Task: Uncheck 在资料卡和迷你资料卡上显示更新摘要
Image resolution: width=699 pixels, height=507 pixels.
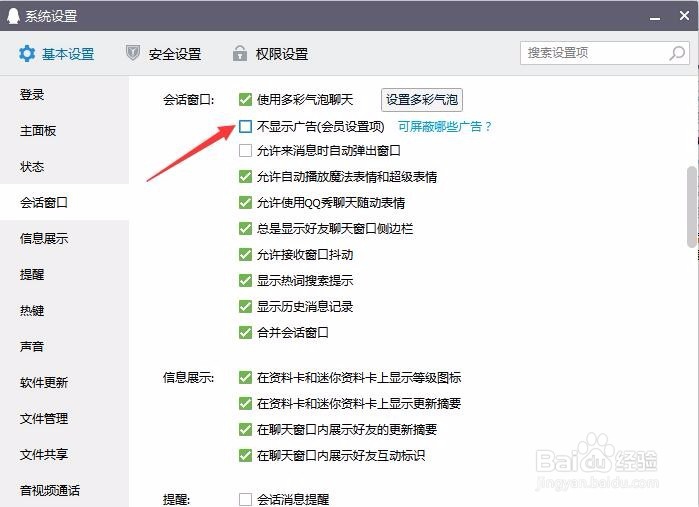Action: pos(245,404)
